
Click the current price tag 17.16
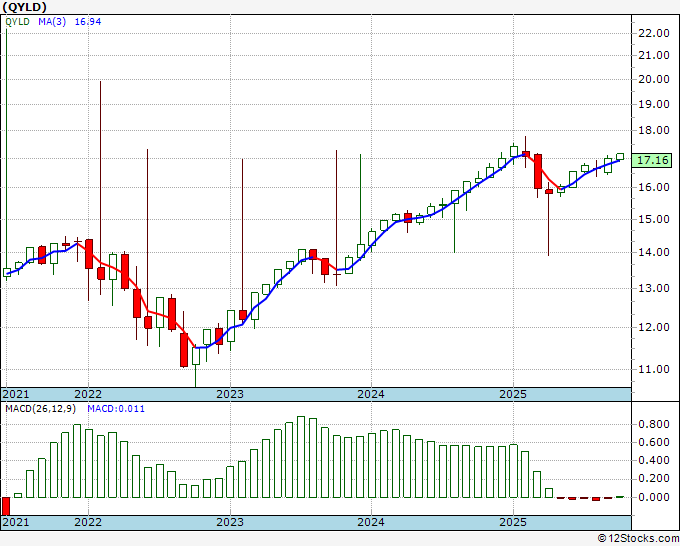tap(653, 160)
